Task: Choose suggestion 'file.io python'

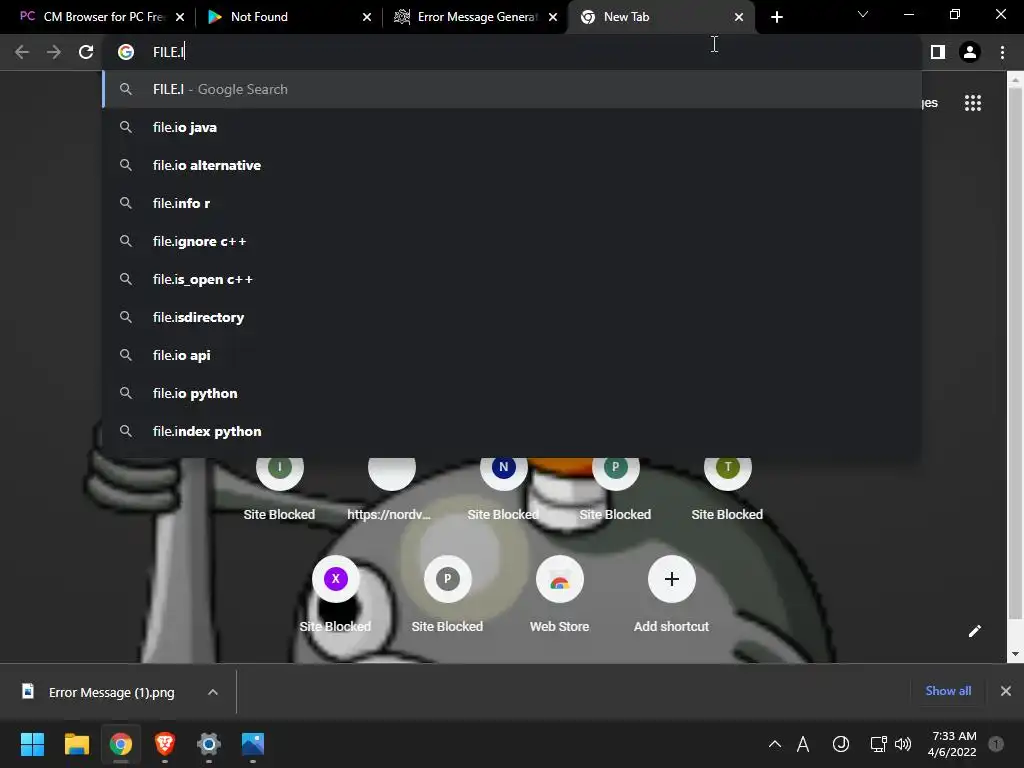Action: click(x=512, y=392)
